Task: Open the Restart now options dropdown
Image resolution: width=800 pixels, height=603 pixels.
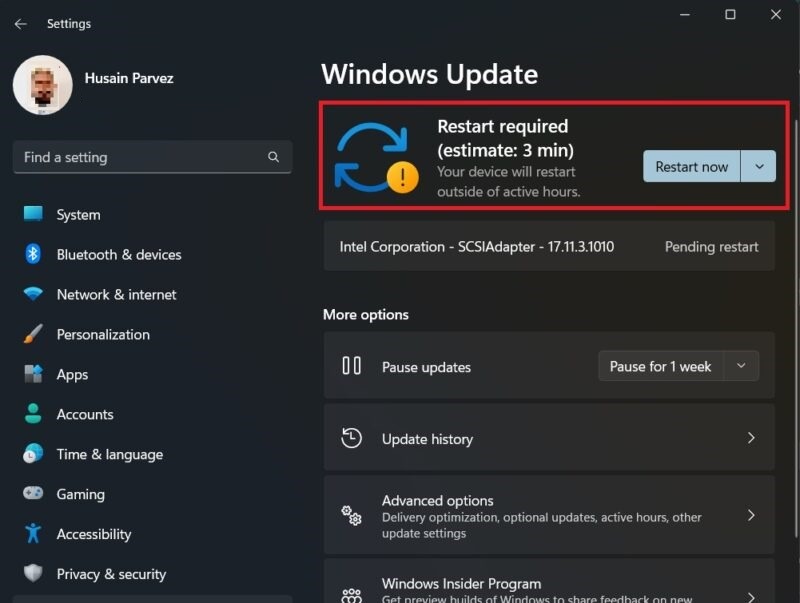Action: pos(759,166)
